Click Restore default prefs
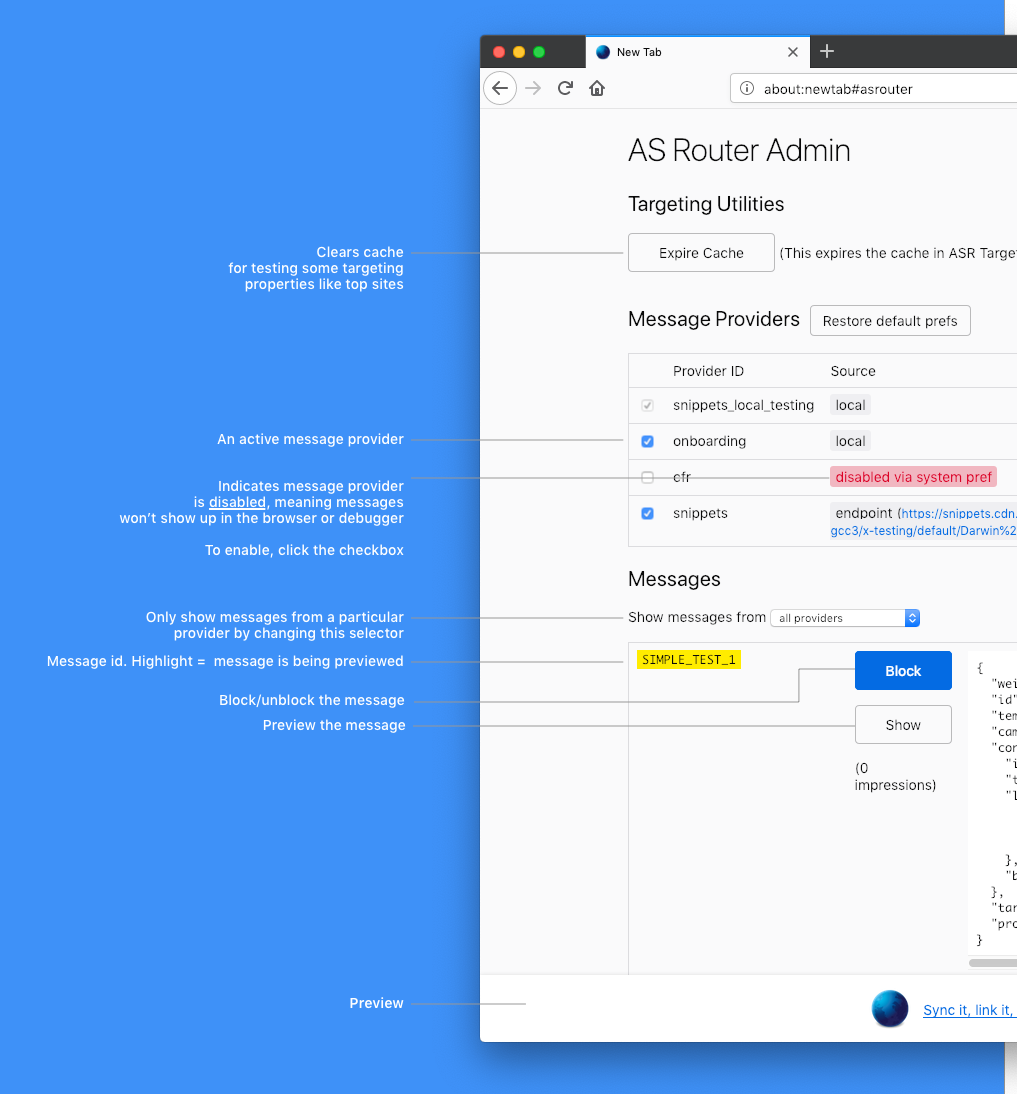The width and height of the screenshot is (1017, 1094). point(890,320)
